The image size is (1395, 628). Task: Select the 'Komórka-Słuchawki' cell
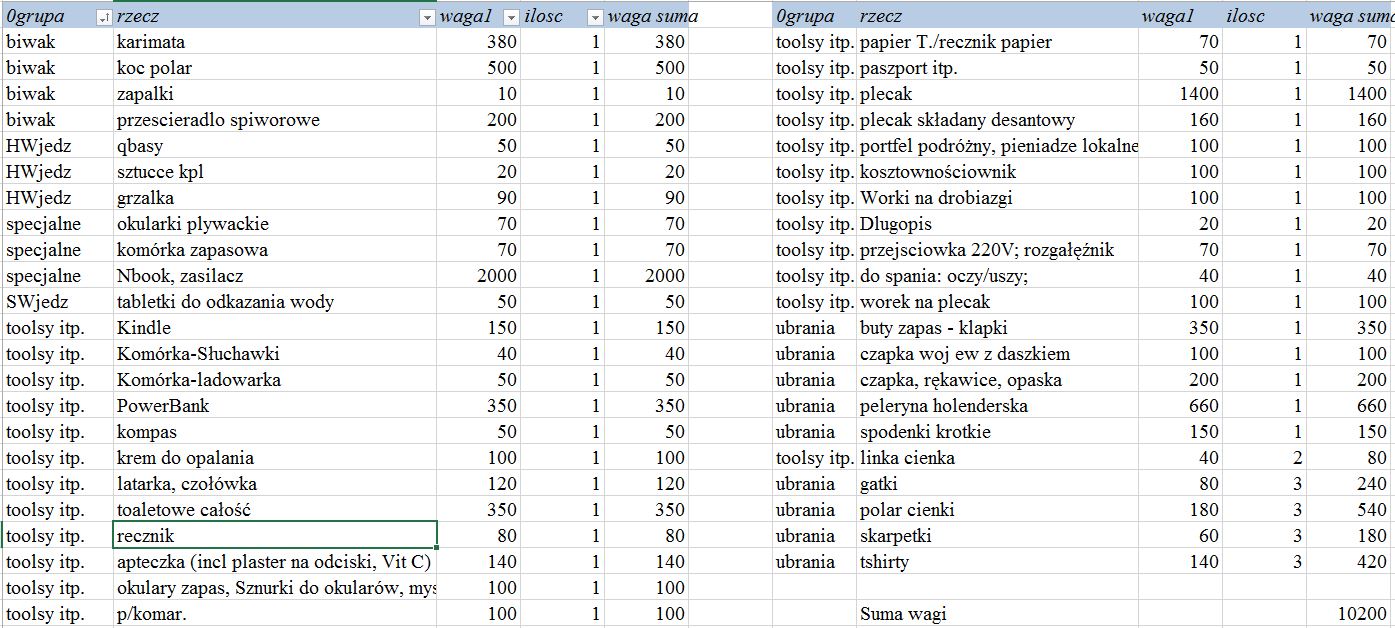[275, 354]
